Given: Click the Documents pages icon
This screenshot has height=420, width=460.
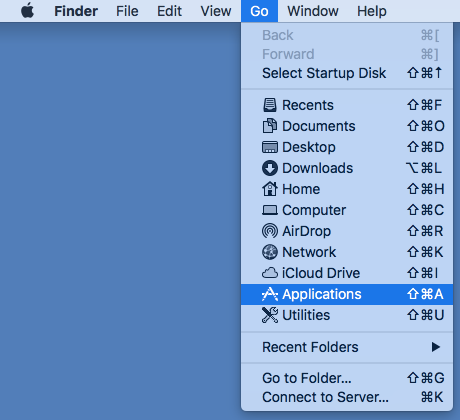Looking at the screenshot, I should (x=270, y=126).
